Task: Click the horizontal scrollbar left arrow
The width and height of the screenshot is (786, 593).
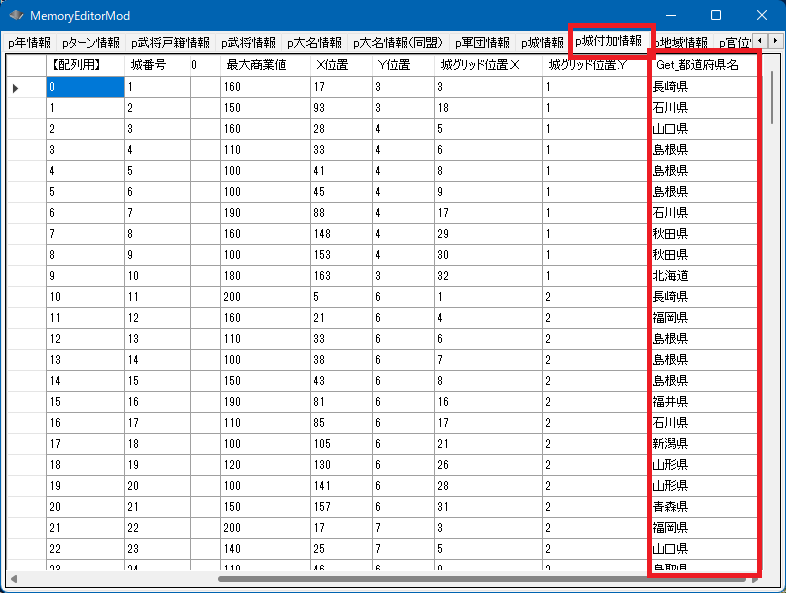Action: click(14, 579)
